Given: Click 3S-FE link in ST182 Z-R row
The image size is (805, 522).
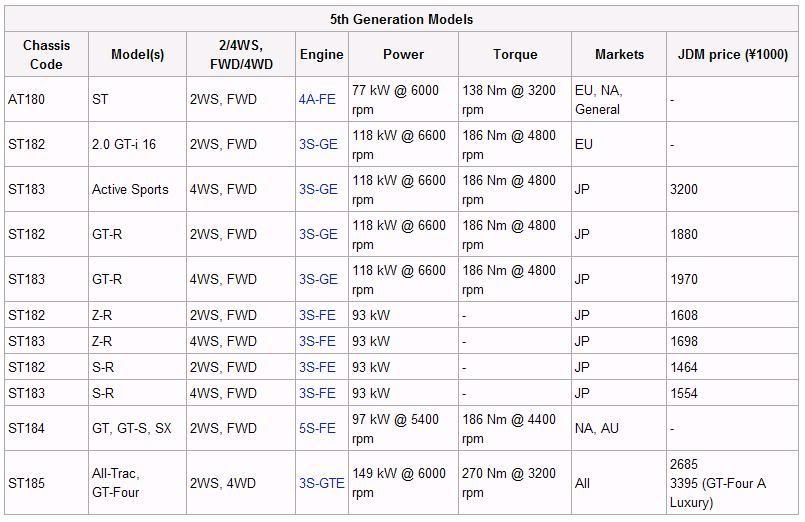Looking at the screenshot, I should [317, 315].
